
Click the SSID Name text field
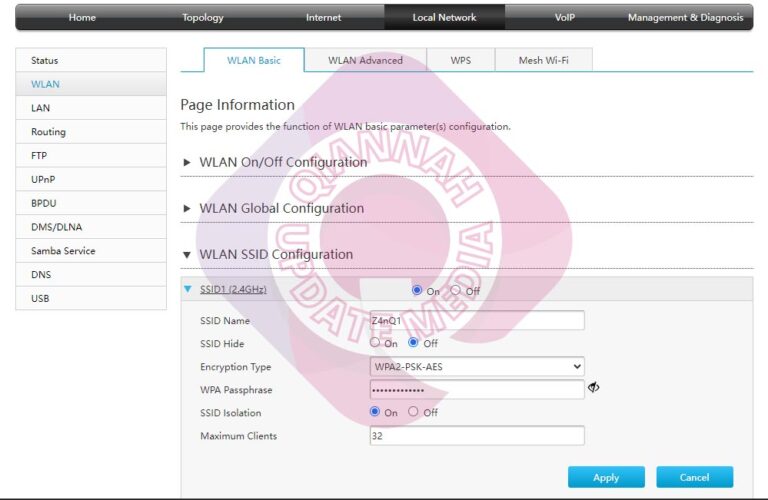(477, 321)
